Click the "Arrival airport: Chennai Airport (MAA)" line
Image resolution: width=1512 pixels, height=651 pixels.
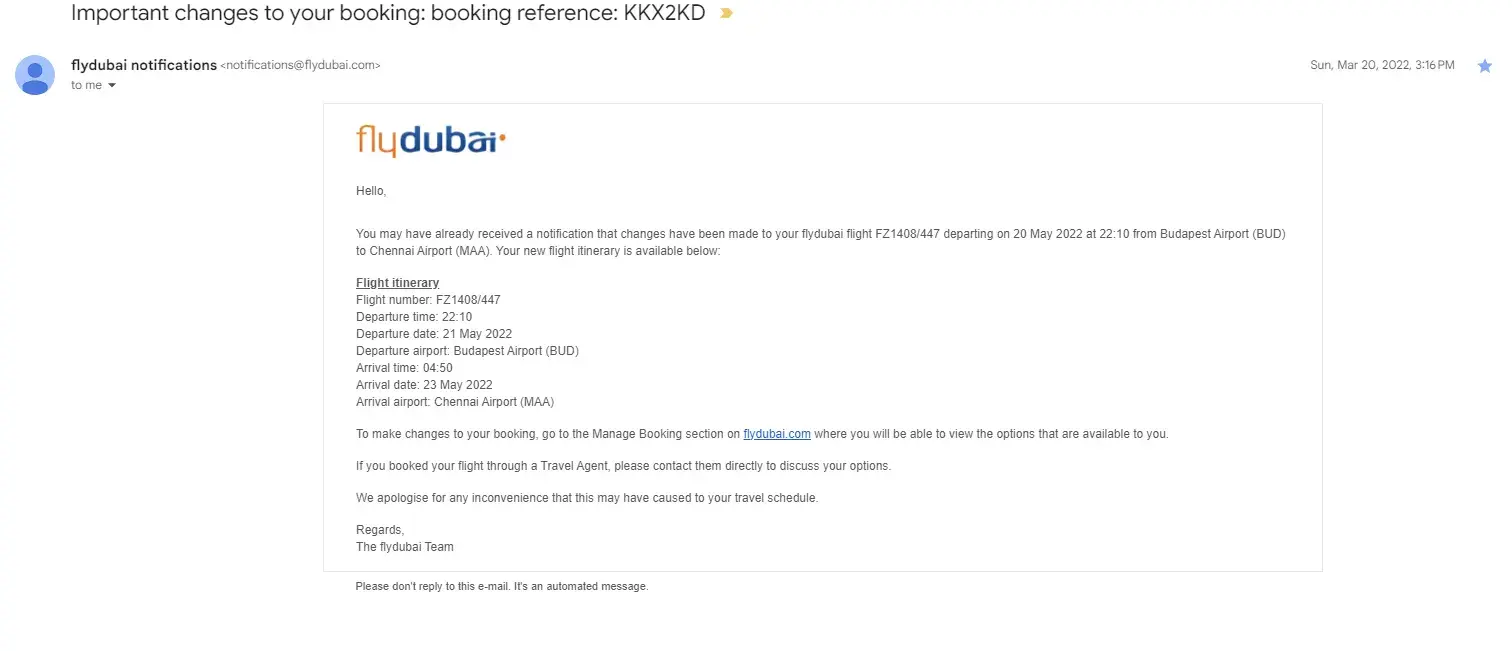(x=455, y=402)
